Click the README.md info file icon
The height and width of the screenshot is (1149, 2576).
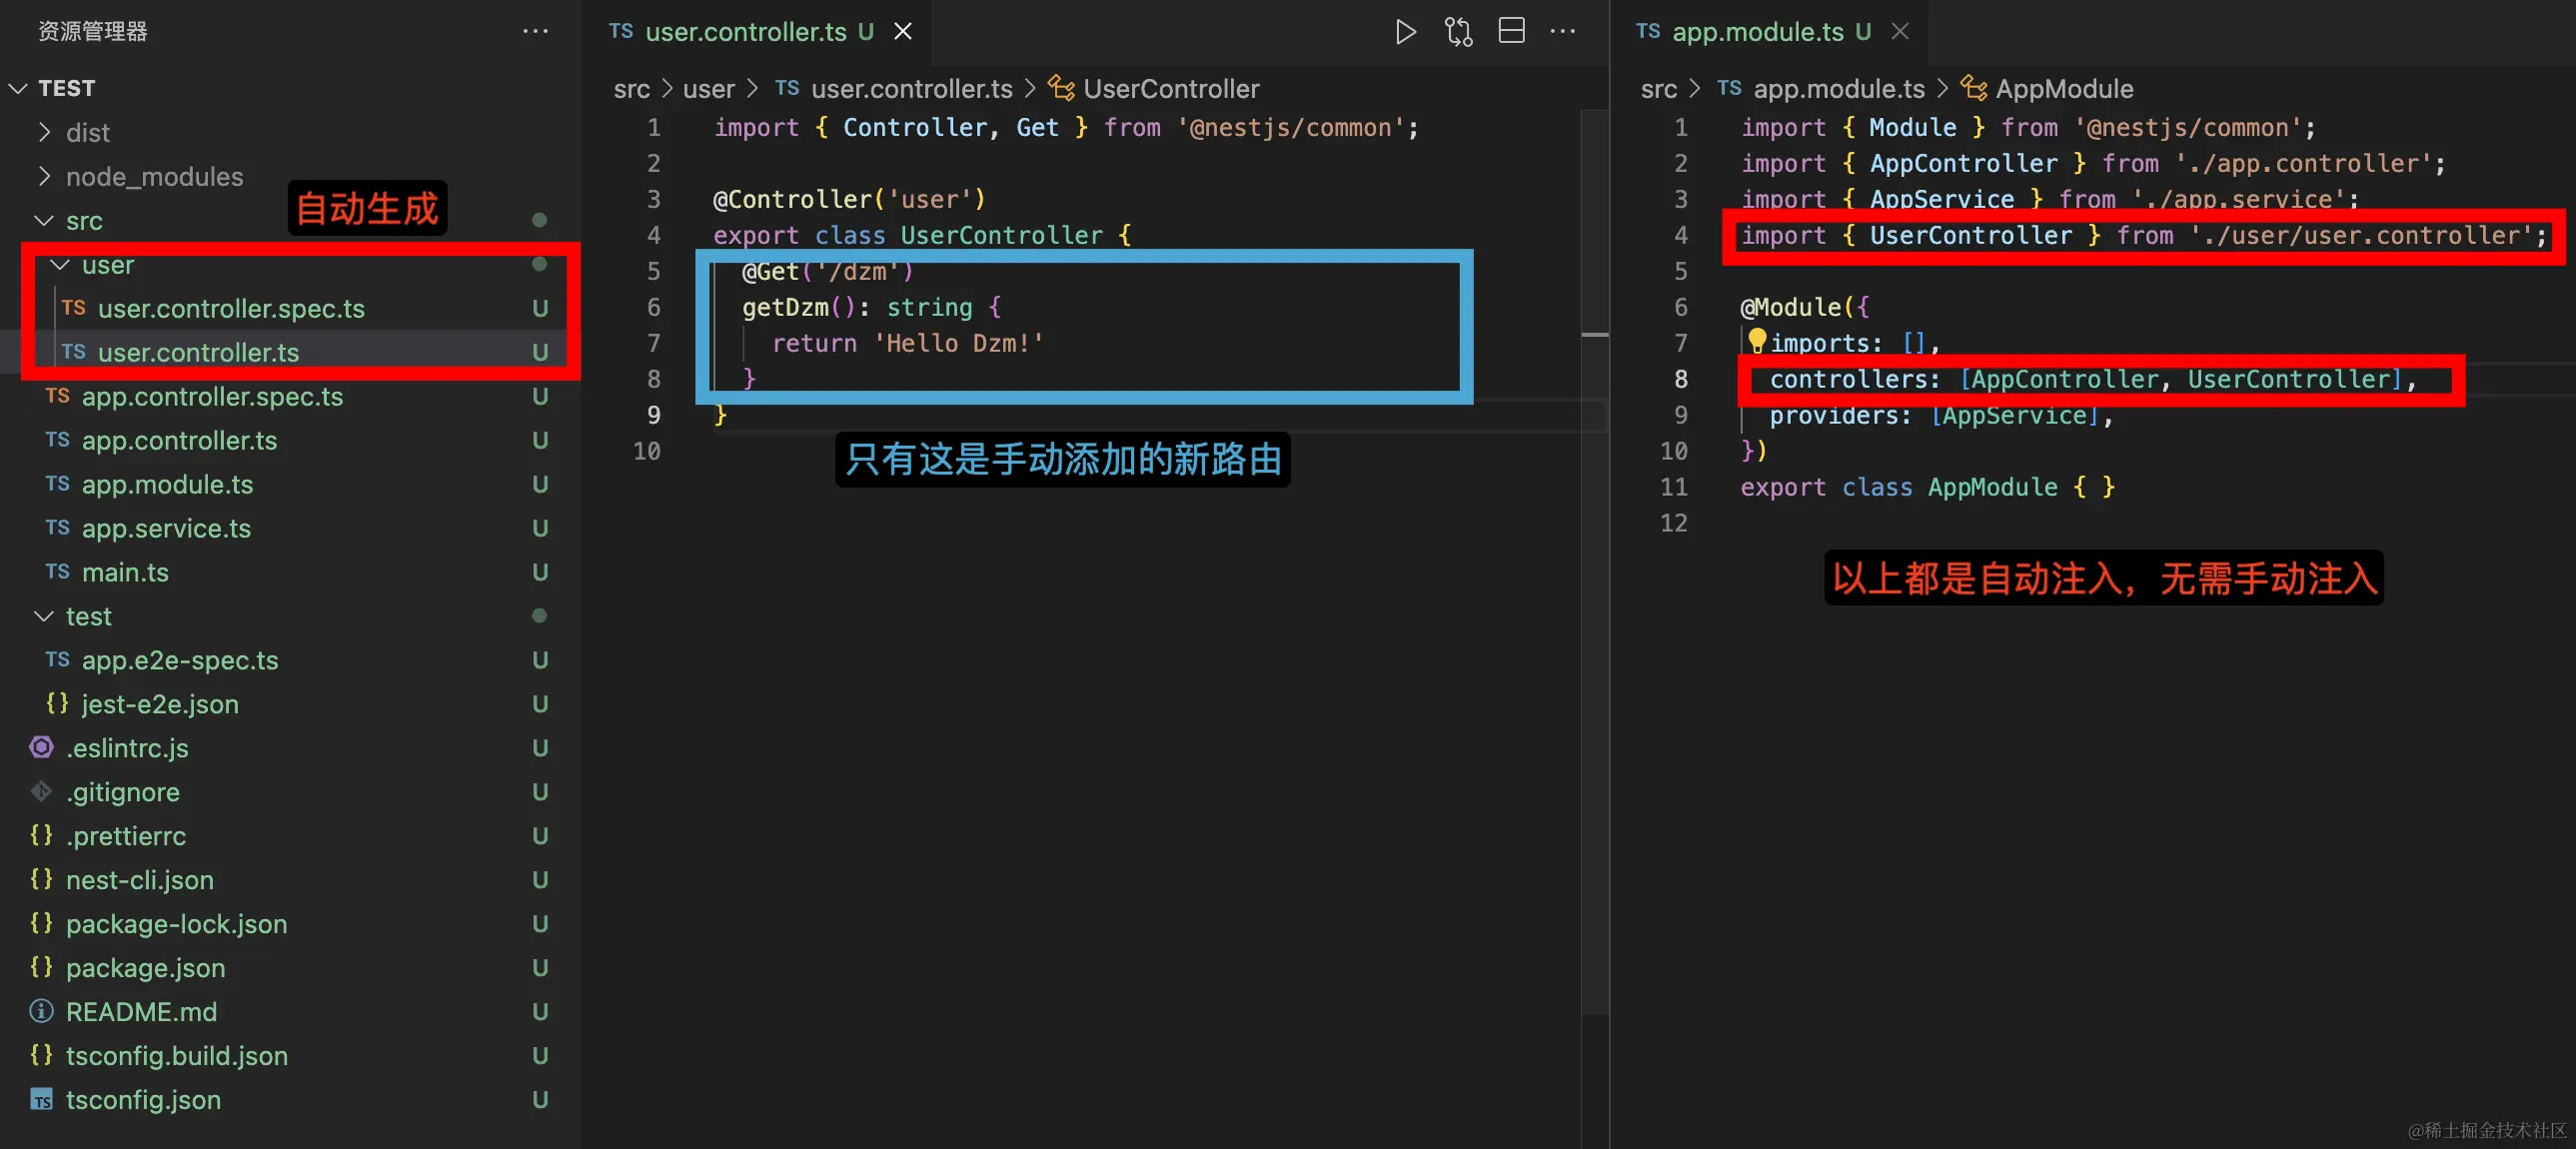point(41,1011)
